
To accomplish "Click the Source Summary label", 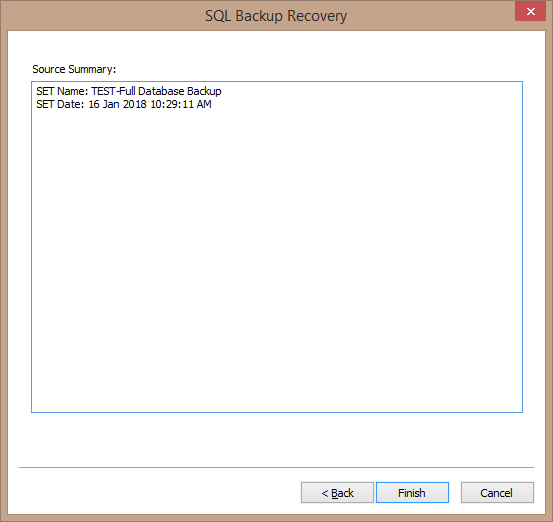I will pyautogui.click(x=74, y=69).
